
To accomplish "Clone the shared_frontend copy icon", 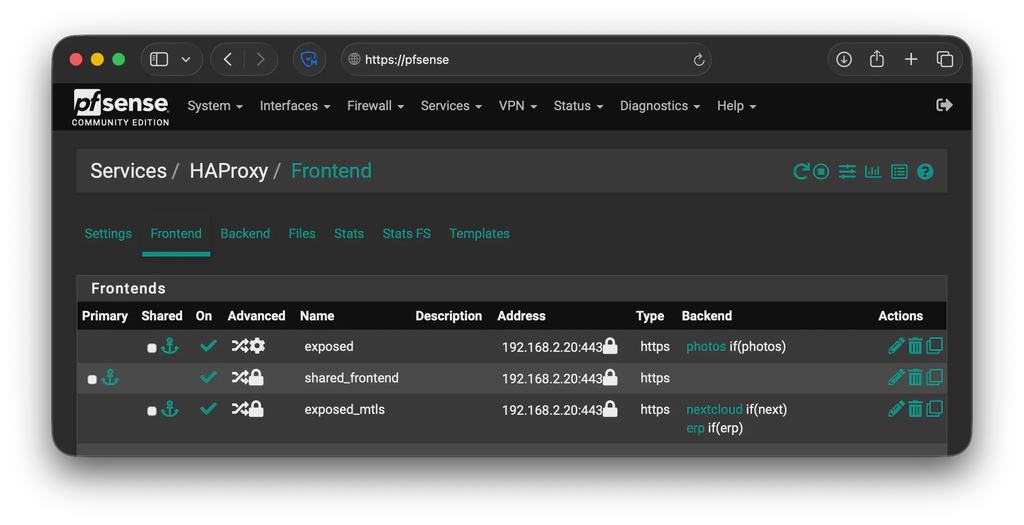I will [x=935, y=377].
